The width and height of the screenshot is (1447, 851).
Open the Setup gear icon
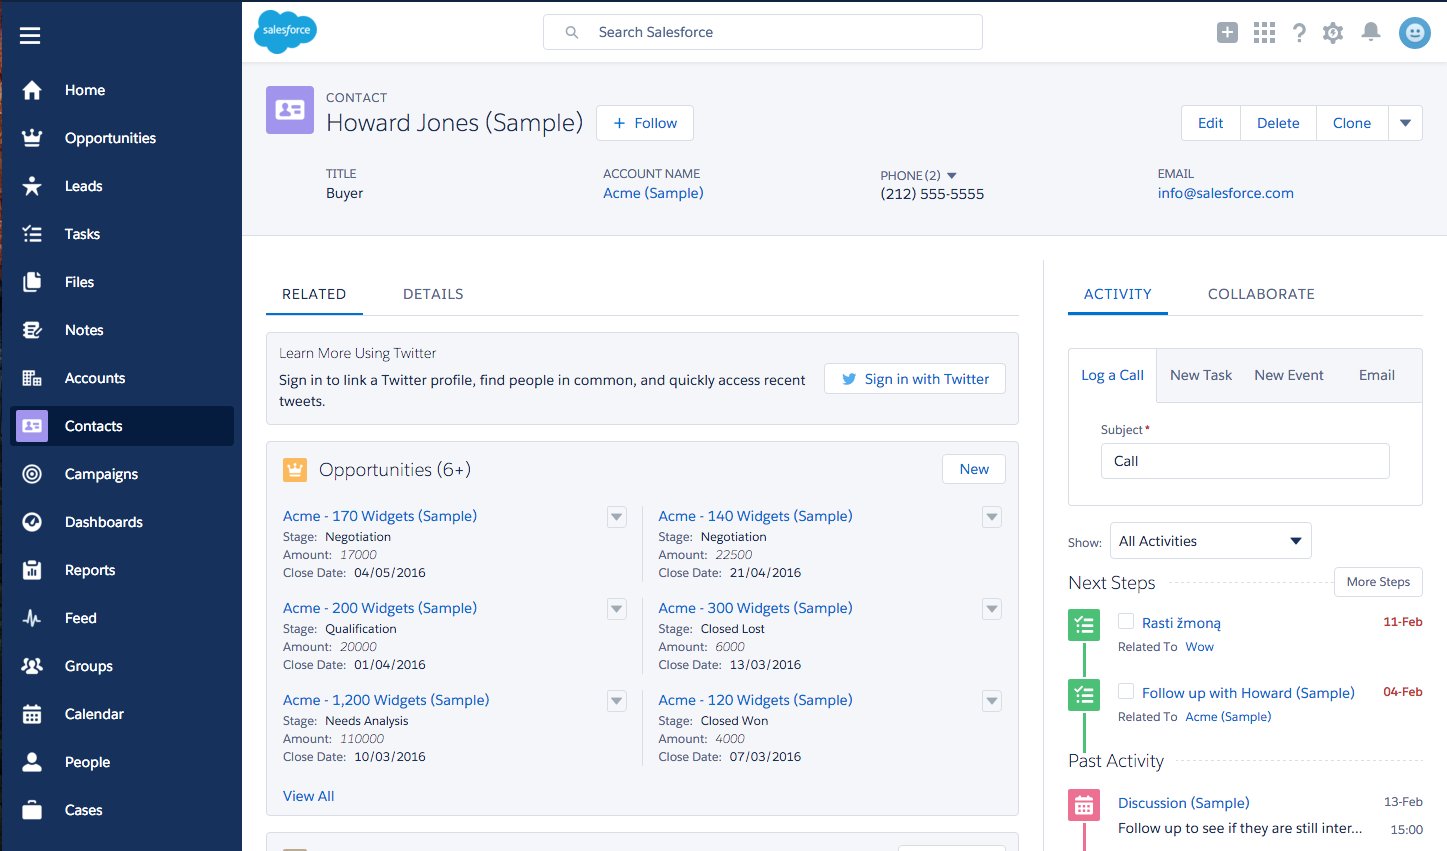pos(1333,33)
